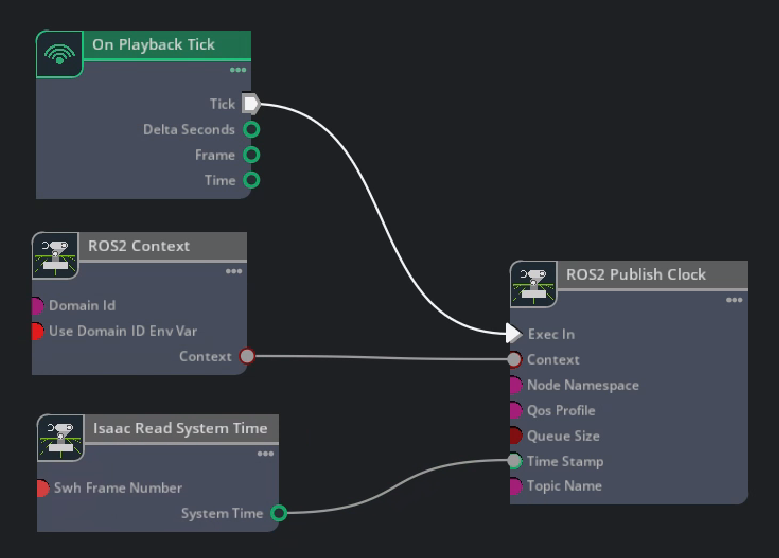
Task: Click the Exec In input arrow port
Action: point(514,333)
